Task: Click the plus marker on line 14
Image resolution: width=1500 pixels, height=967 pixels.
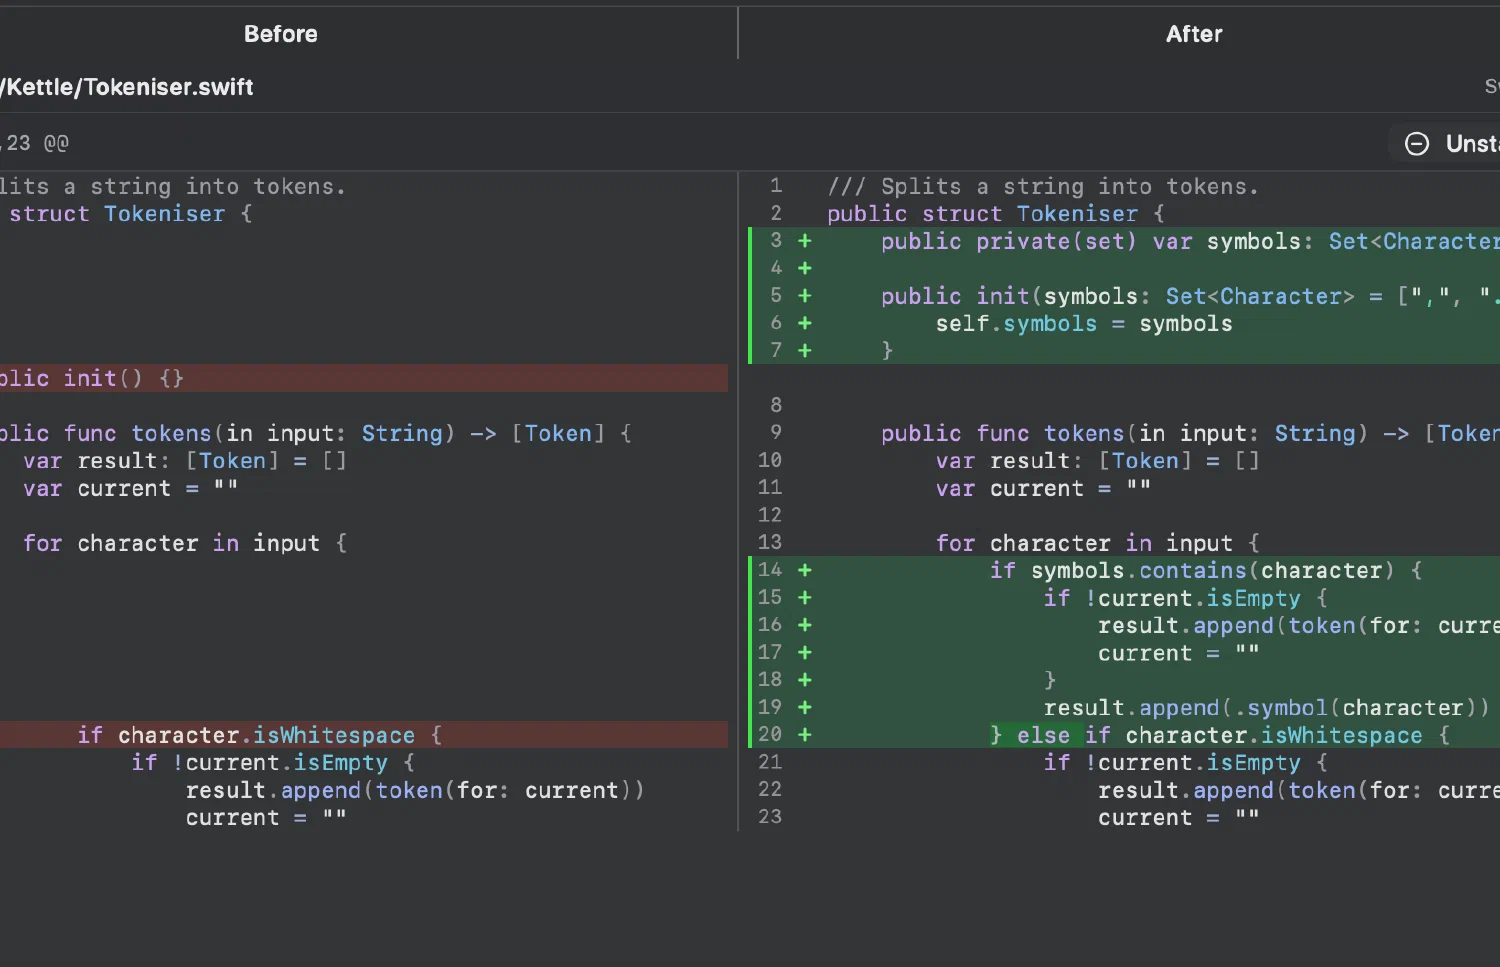Action: 805,570
